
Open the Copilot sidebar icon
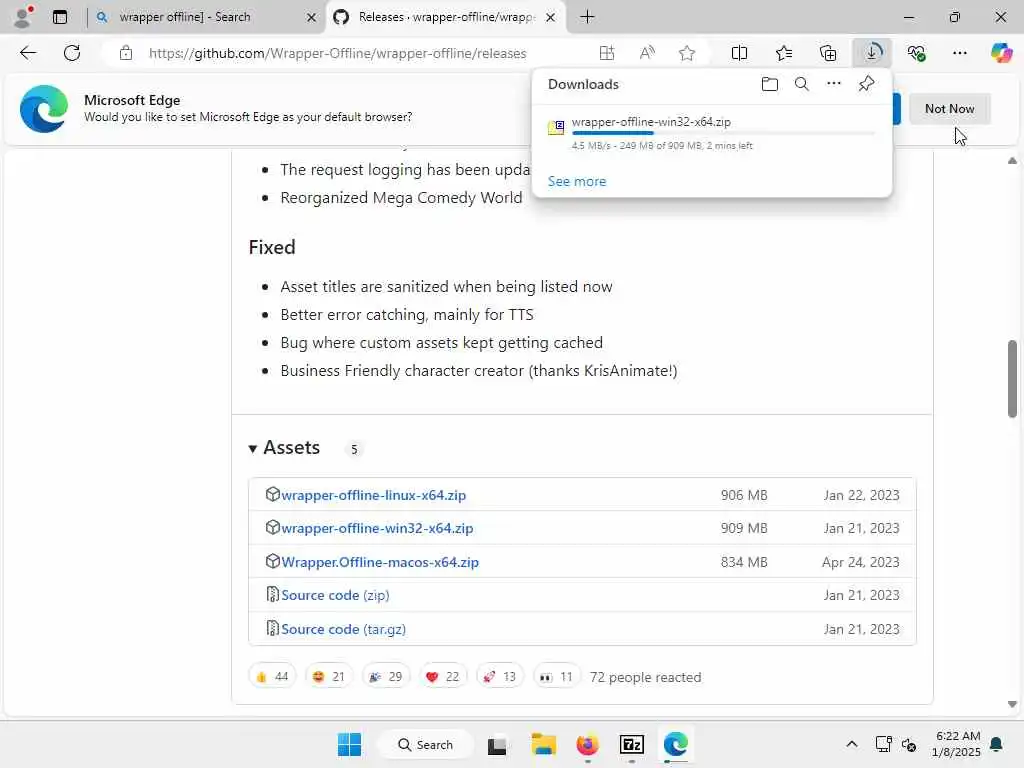1001,53
